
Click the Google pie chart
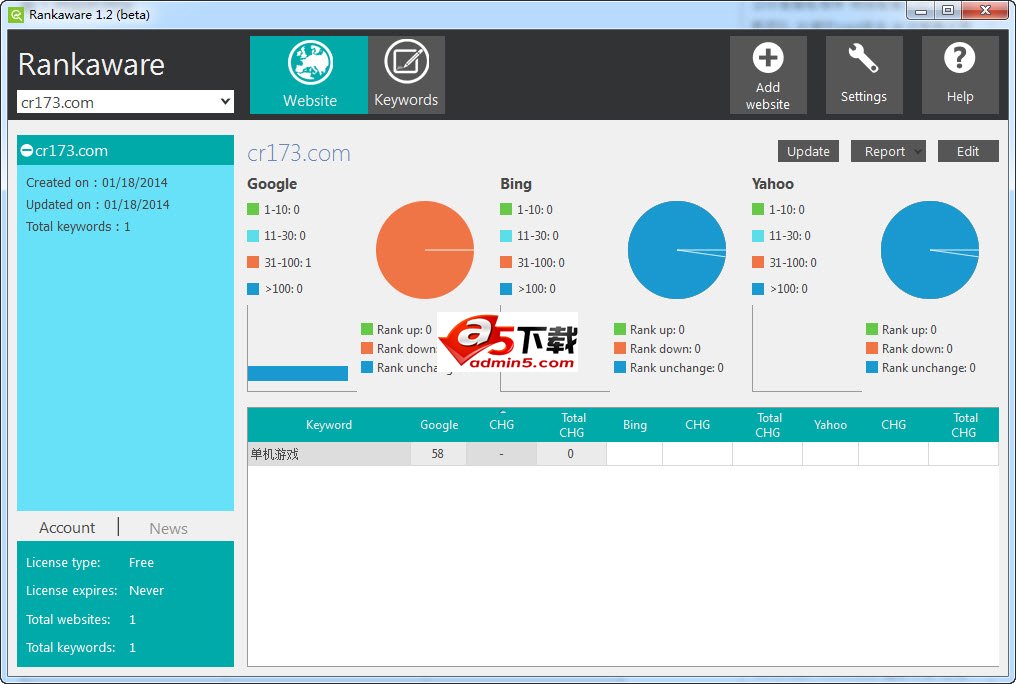pos(424,250)
